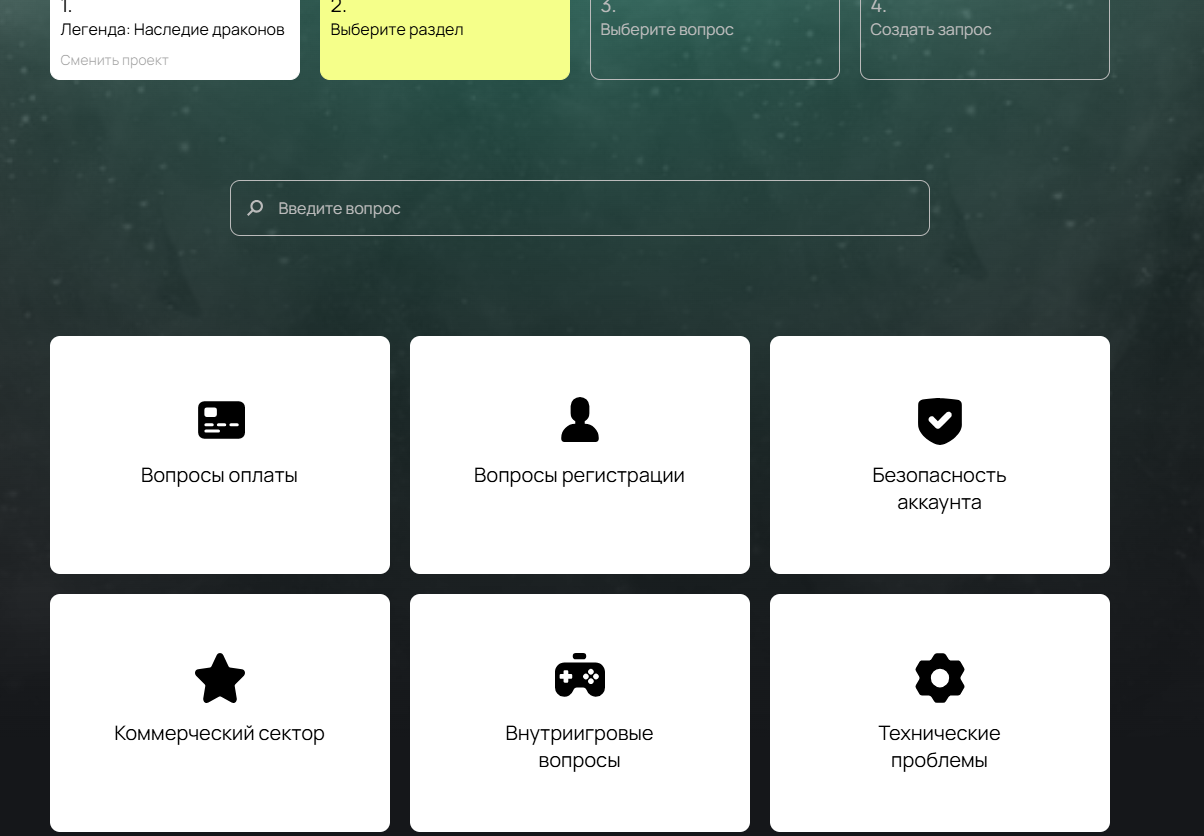This screenshot has height=836, width=1204.
Task: Select the "Безопасность аккаунта" label
Action: (x=939, y=488)
